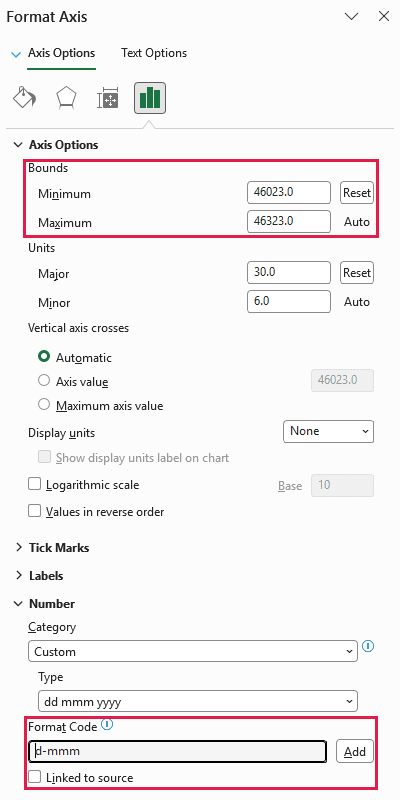The width and height of the screenshot is (400, 800).
Task: Open the Size & Properties icon tab
Action: coord(108,98)
